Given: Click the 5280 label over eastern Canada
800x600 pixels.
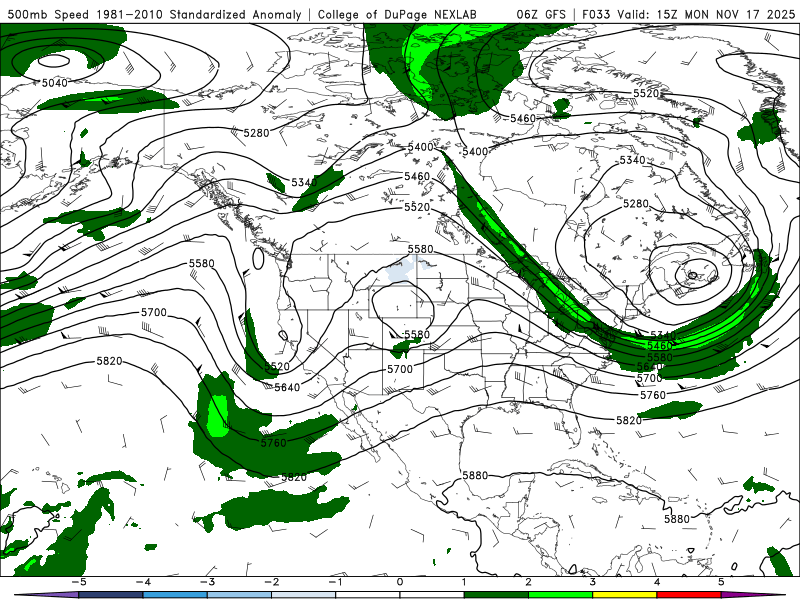Looking at the screenshot, I should (636, 204).
